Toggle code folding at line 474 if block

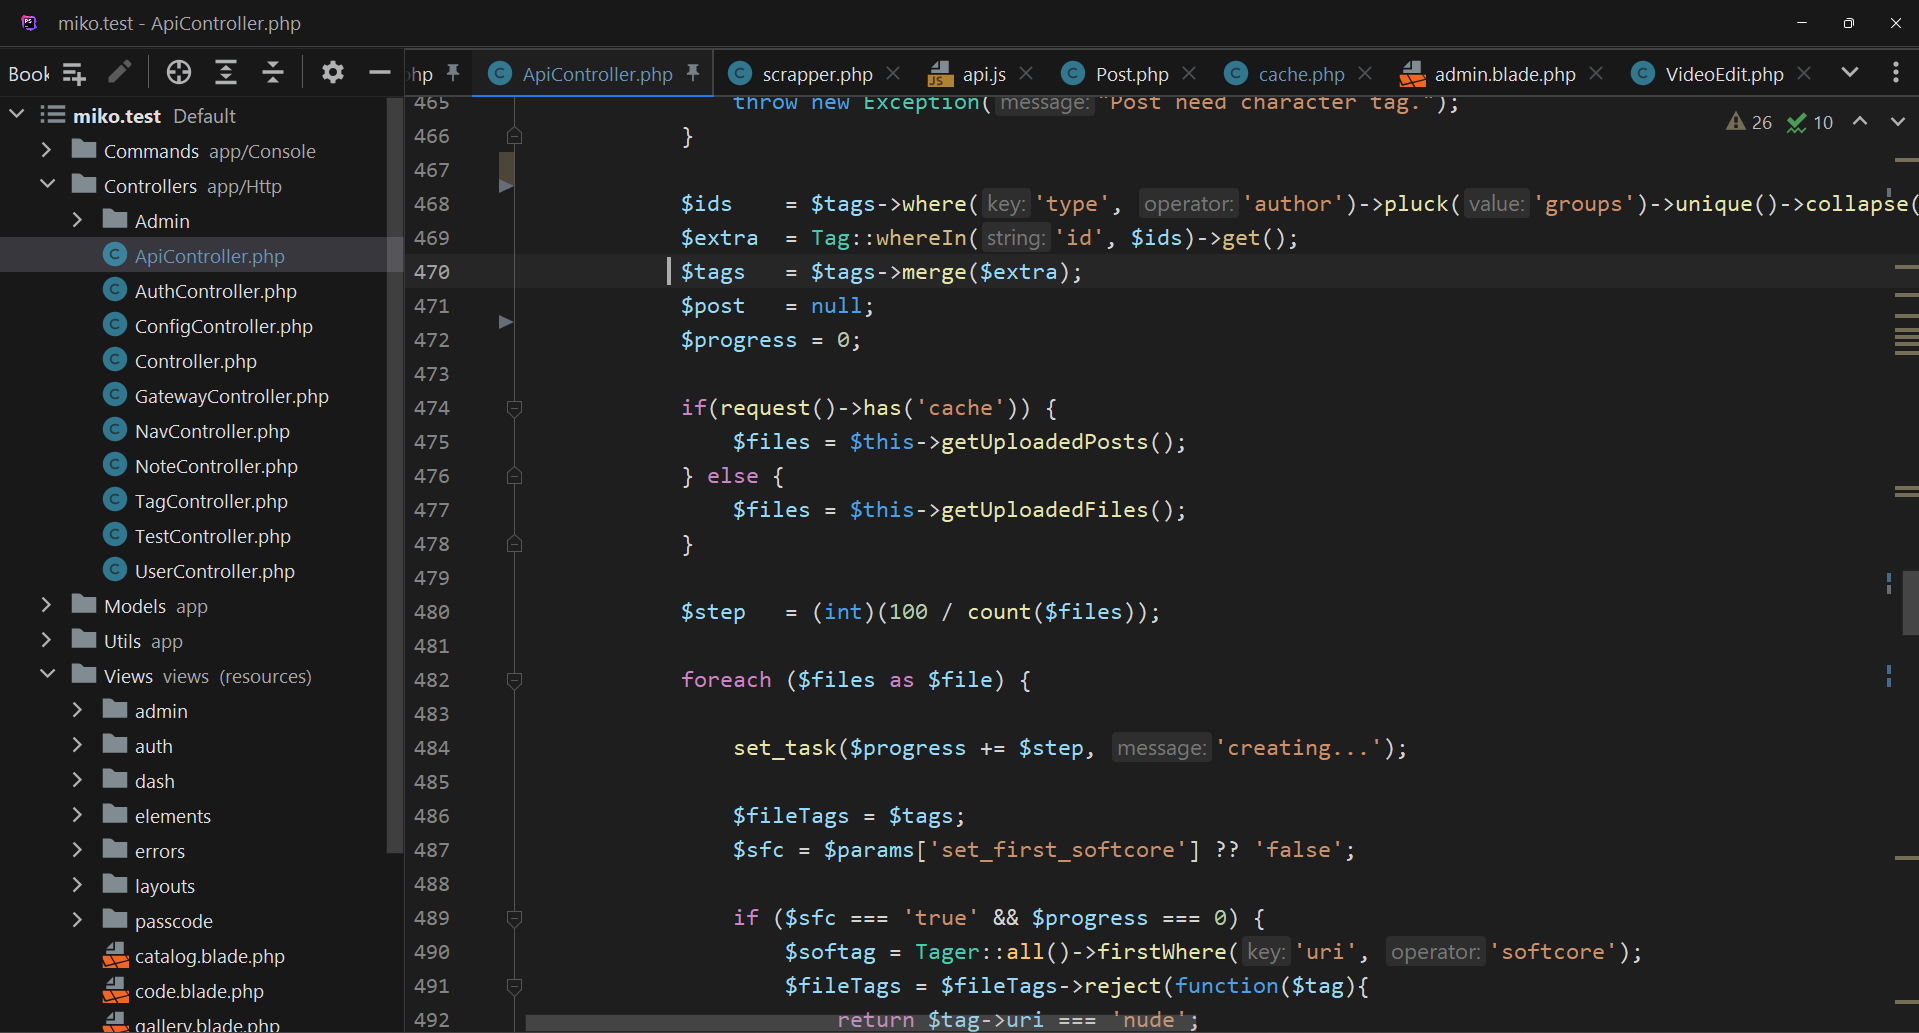click(514, 408)
